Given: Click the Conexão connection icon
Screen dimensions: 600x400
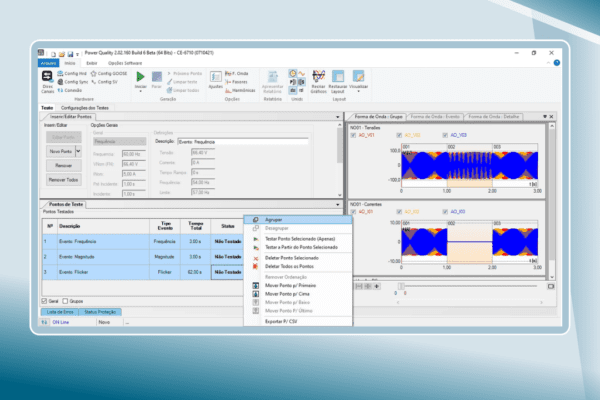Looking at the screenshot, I should click(60, 90).
